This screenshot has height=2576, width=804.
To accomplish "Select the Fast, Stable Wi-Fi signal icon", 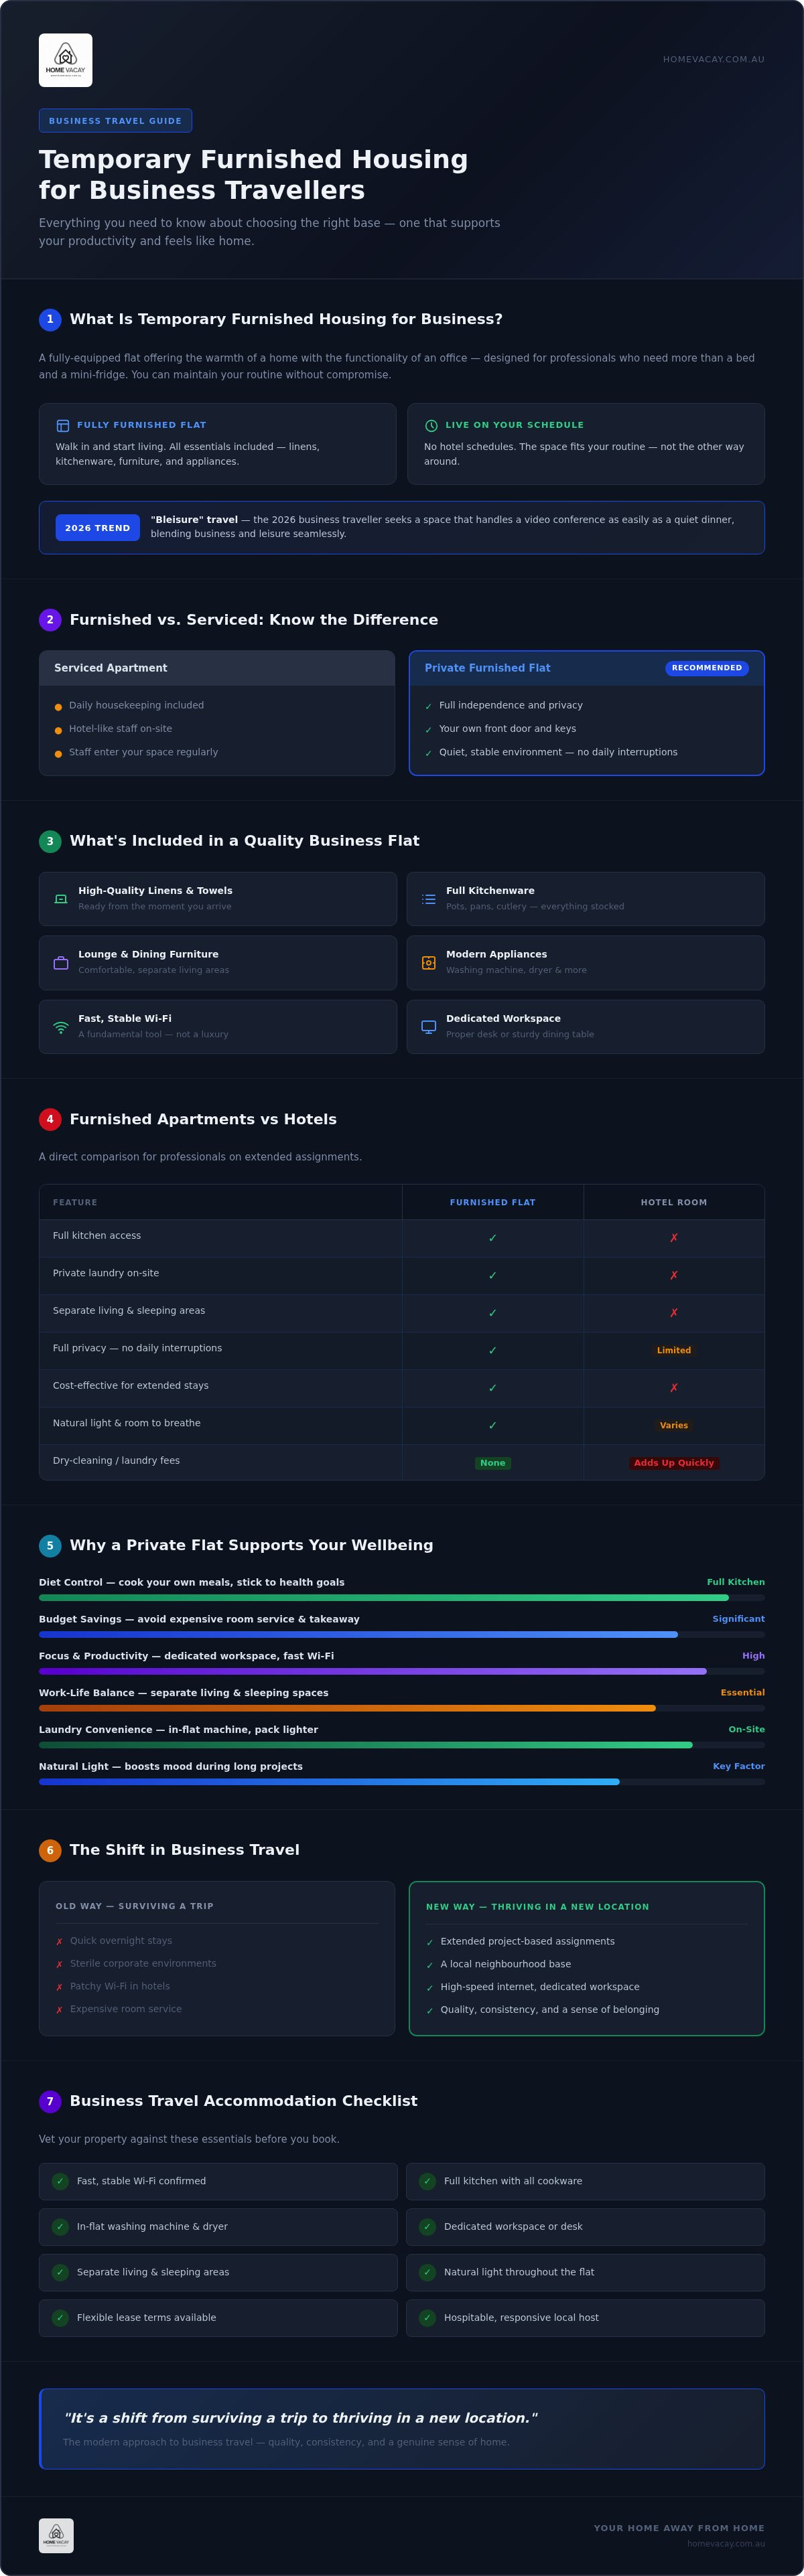I will pyautogui.click(x=61, y=1026).
